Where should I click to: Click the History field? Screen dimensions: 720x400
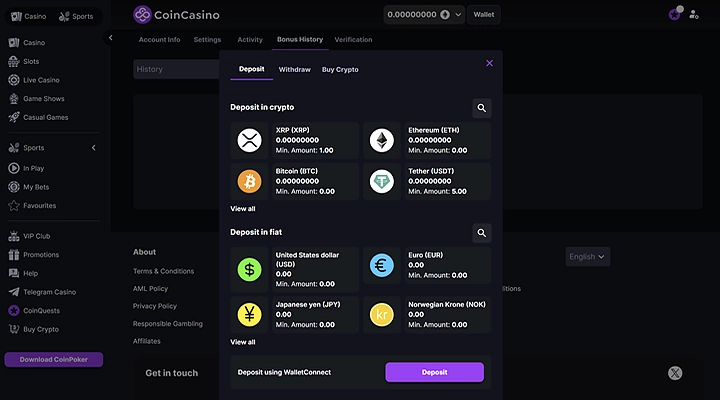pos(176,69)
